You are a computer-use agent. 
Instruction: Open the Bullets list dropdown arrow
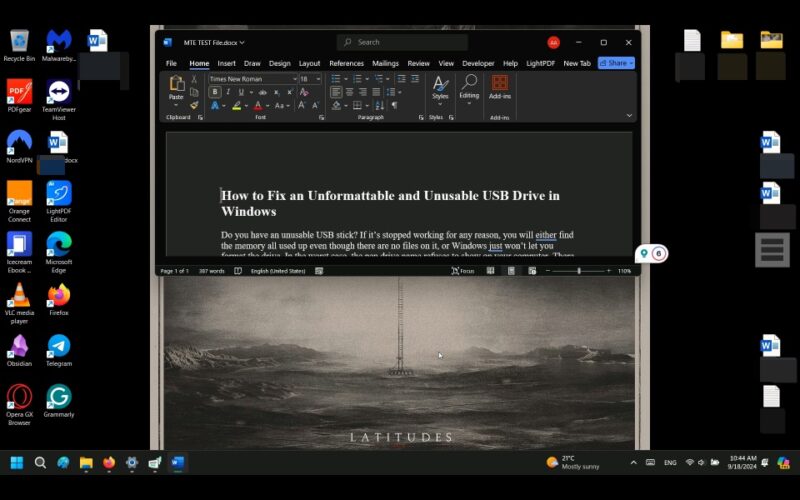pyautogui.click(x=345, y=79)
